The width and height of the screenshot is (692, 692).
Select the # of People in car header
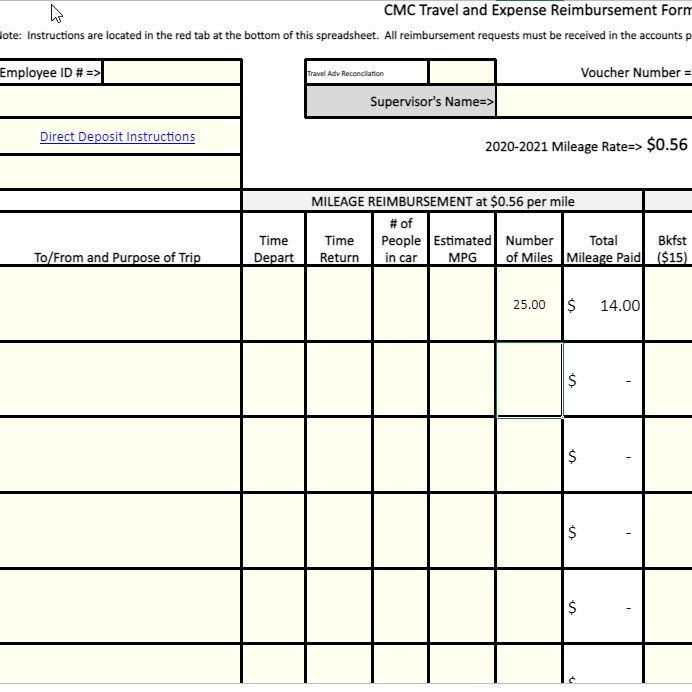click(x=401, y=241)
